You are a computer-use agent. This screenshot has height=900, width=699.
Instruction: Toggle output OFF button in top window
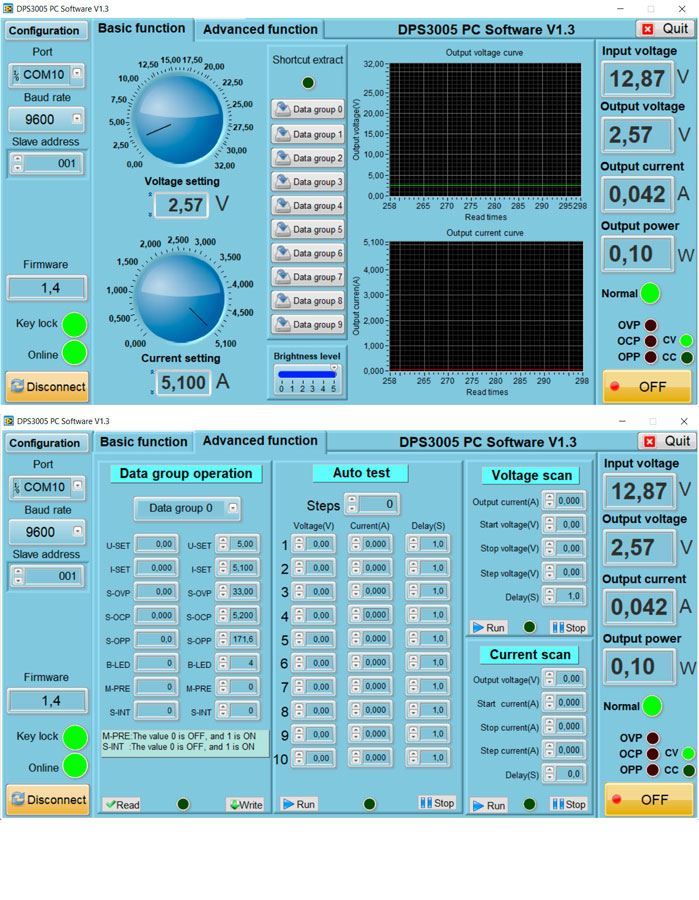point(647,386)
